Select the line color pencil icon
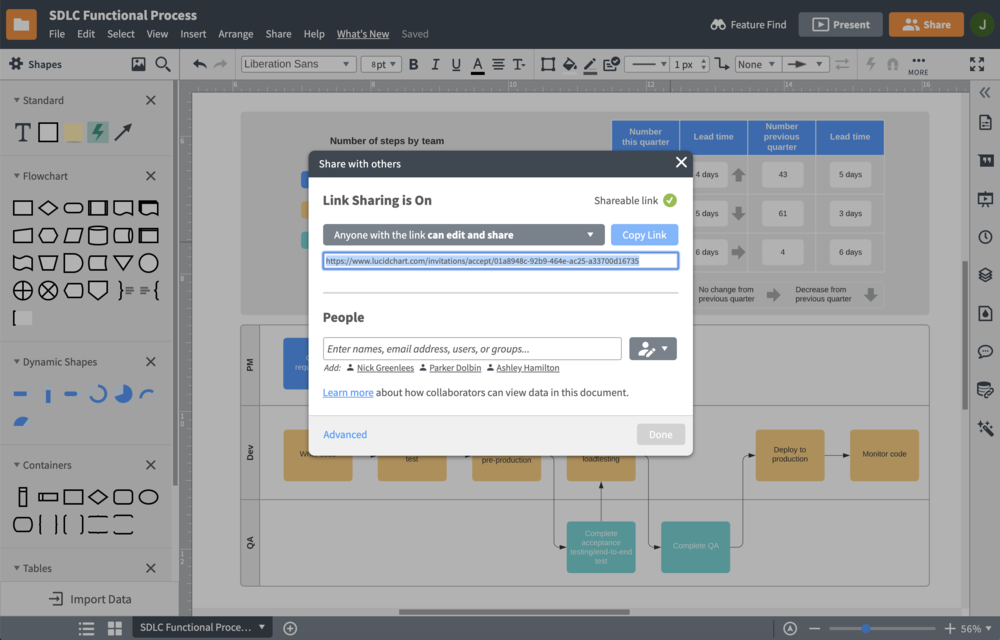 click(589, 64)
